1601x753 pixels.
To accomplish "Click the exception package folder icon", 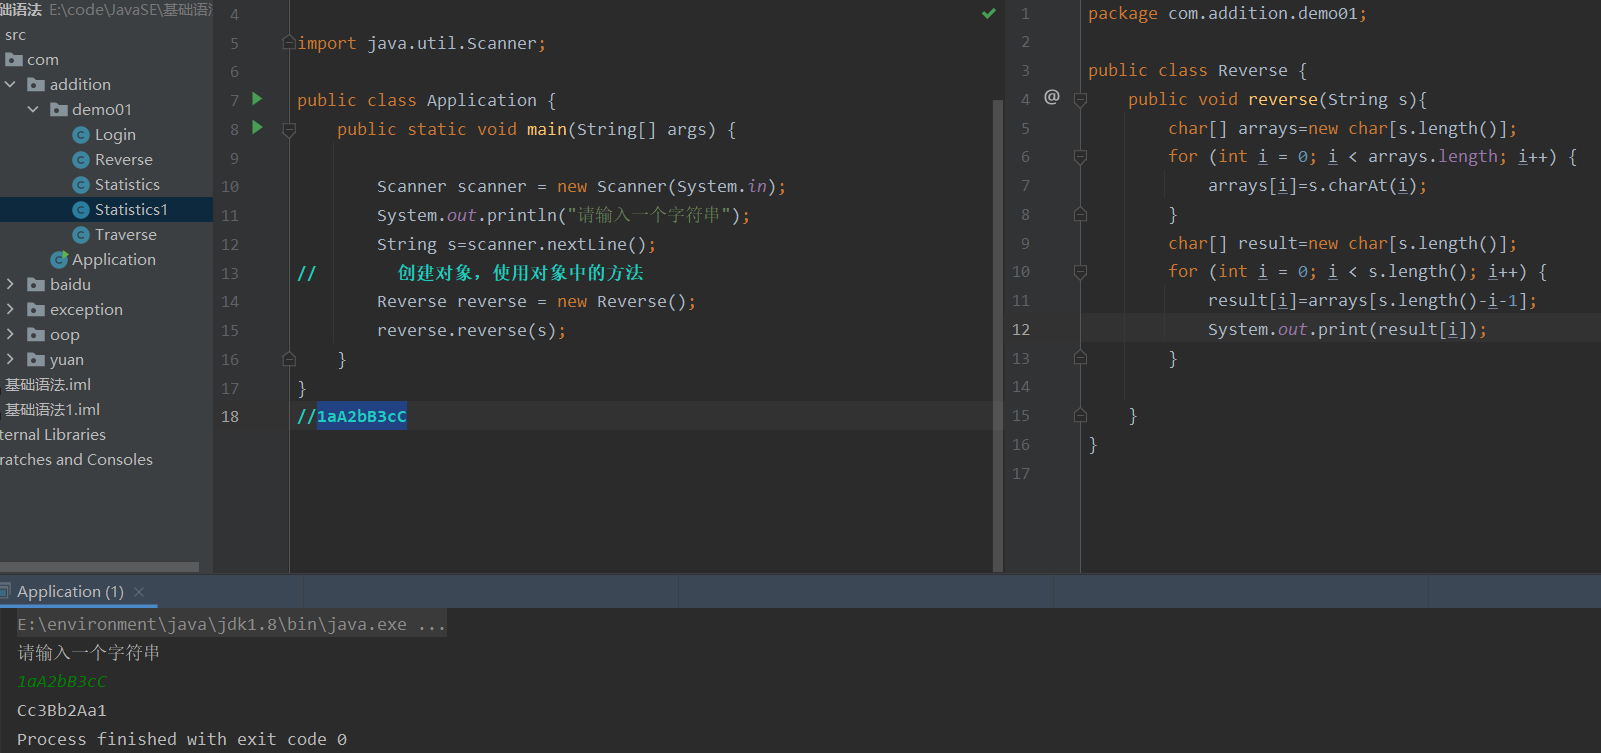I will pos(36,310).
